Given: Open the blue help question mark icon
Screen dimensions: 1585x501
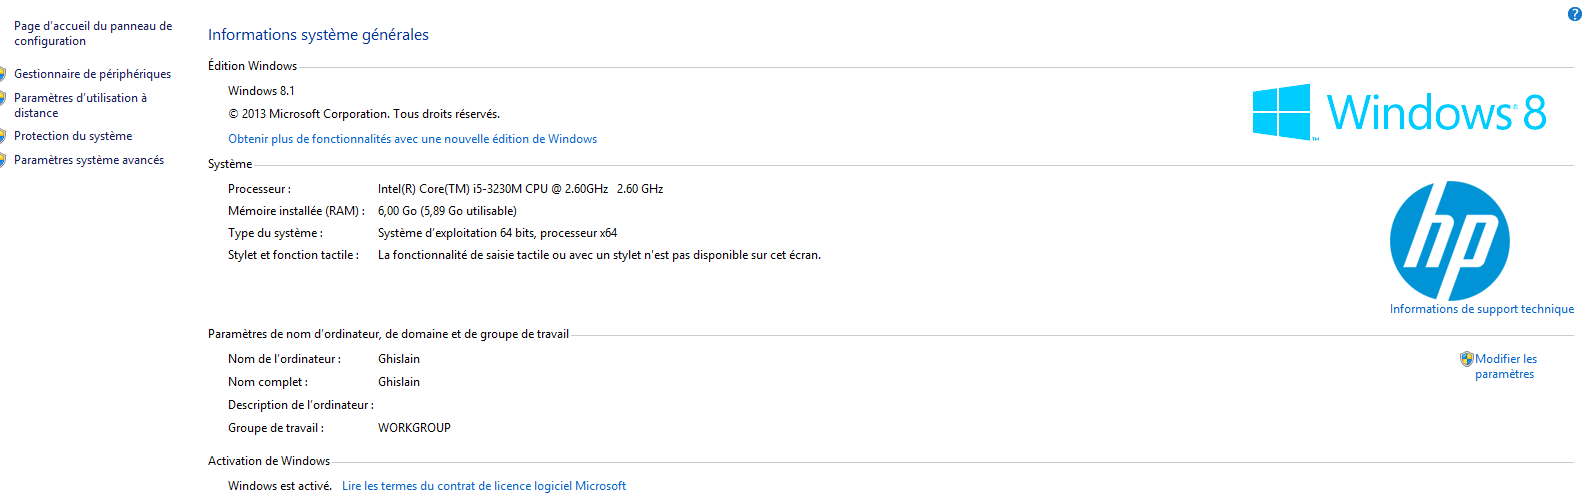Looking at the screenshot, I should coord(1574,14).
